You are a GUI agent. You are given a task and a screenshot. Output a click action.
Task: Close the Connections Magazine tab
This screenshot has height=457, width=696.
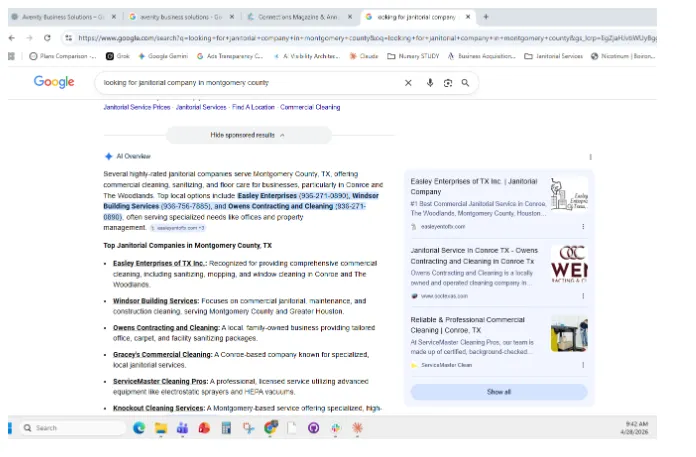click(350, 17)
